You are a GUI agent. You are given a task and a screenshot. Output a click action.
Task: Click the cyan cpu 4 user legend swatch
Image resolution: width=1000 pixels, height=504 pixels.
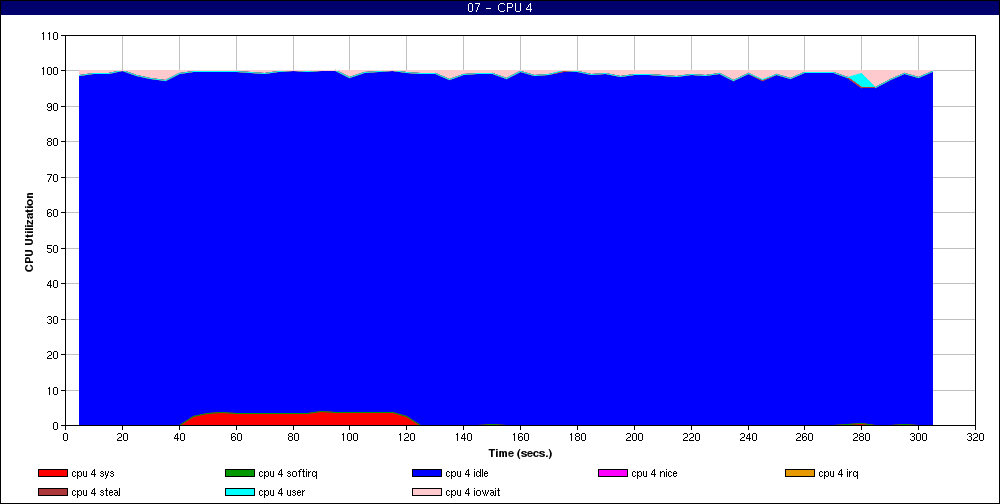click(x=240, y=493)
